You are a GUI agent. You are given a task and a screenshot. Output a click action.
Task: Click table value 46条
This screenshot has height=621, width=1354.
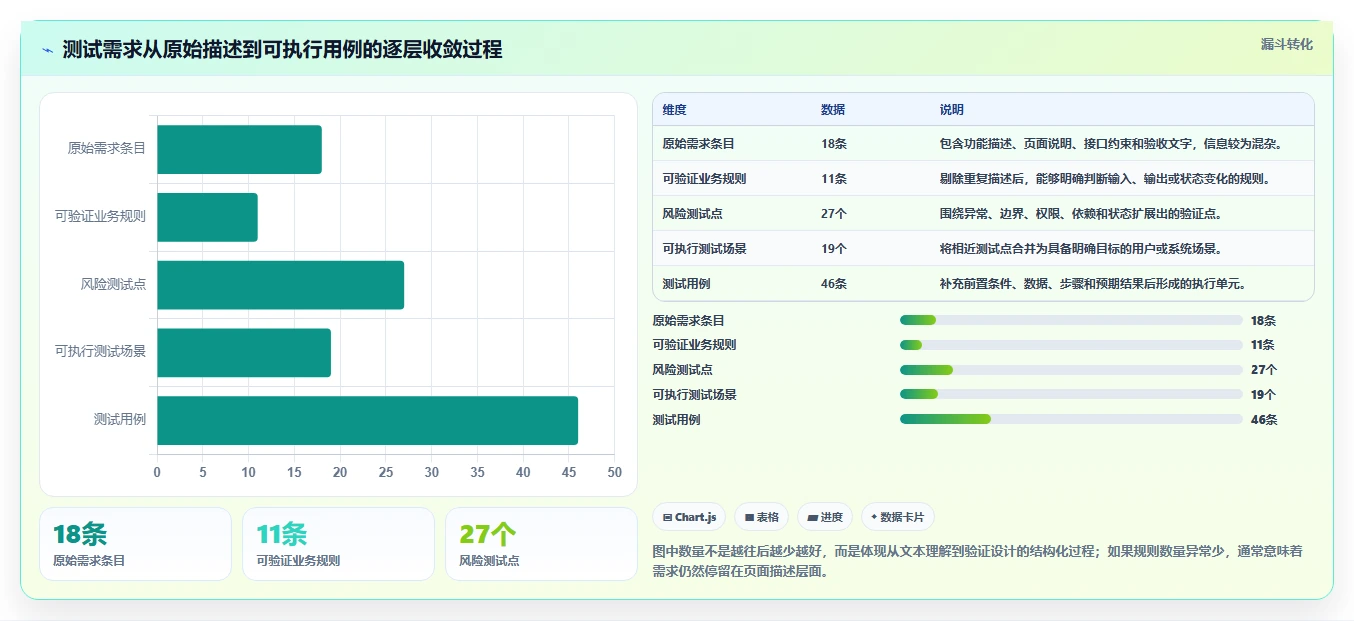[834, 284]
